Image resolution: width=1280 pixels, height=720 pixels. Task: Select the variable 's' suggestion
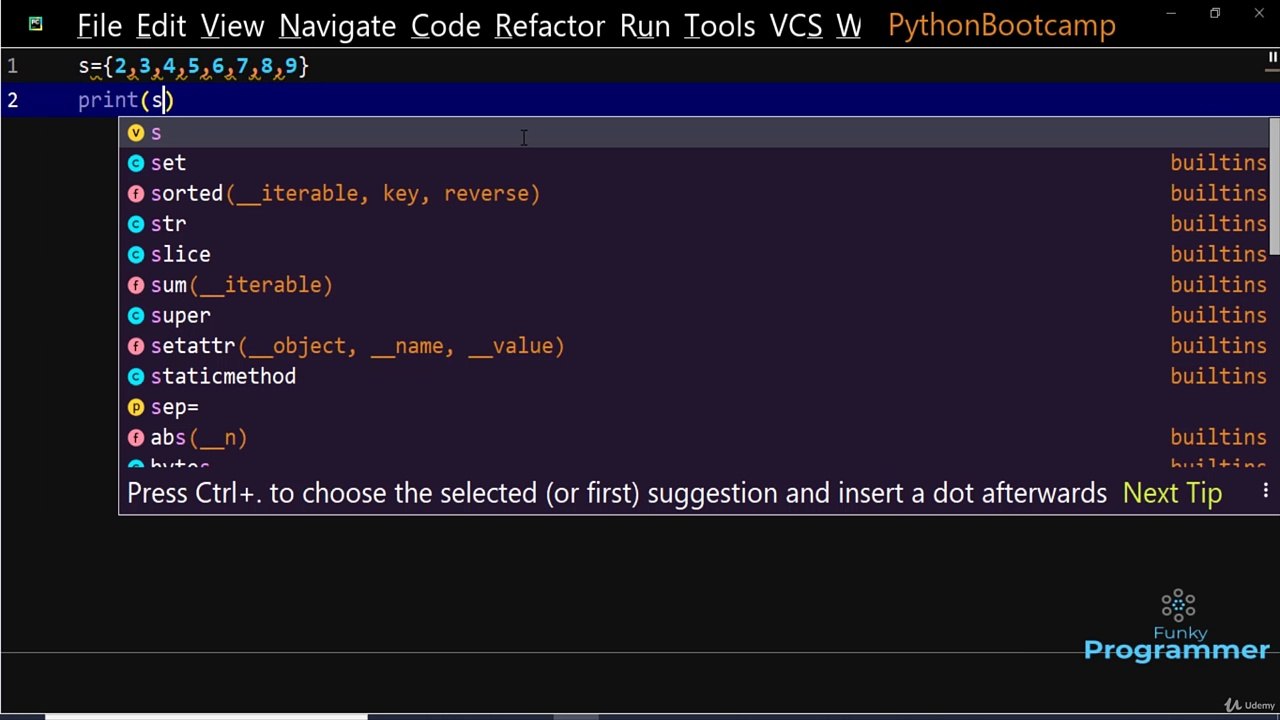(x=694, y=132)
